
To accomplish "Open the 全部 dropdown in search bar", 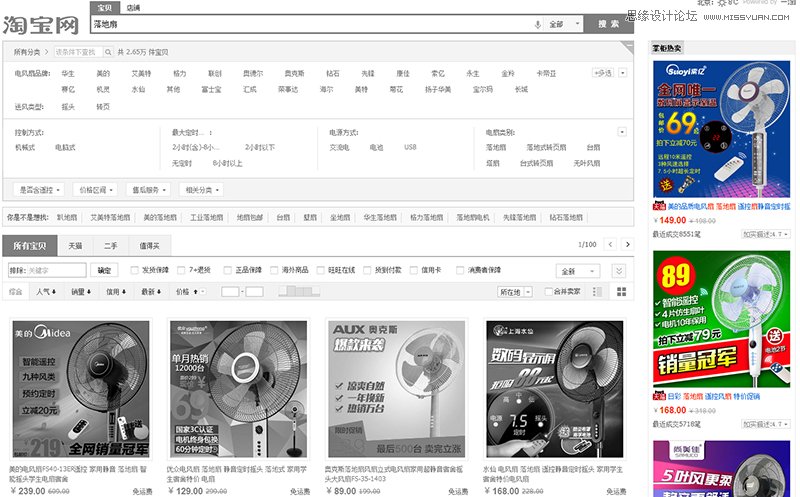I will coord(563,24).
